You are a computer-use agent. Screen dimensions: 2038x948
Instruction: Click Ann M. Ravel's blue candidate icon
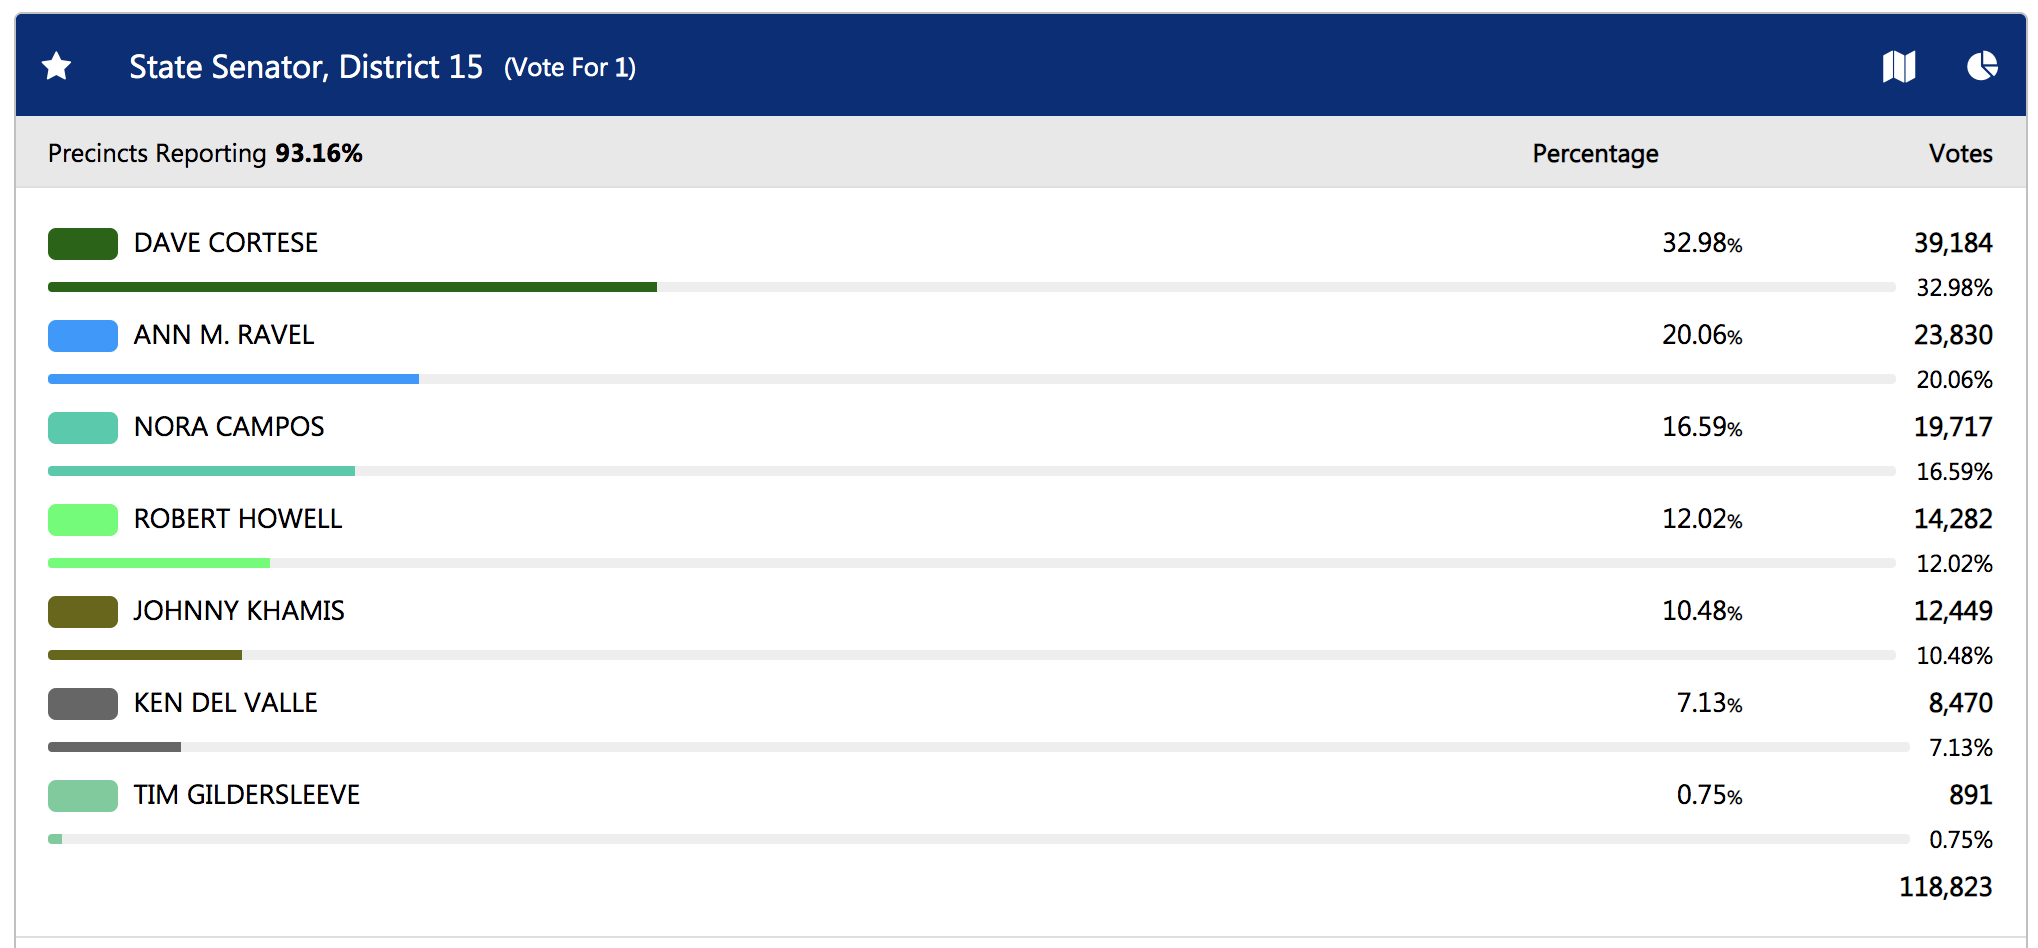click(x=81, y=335)
